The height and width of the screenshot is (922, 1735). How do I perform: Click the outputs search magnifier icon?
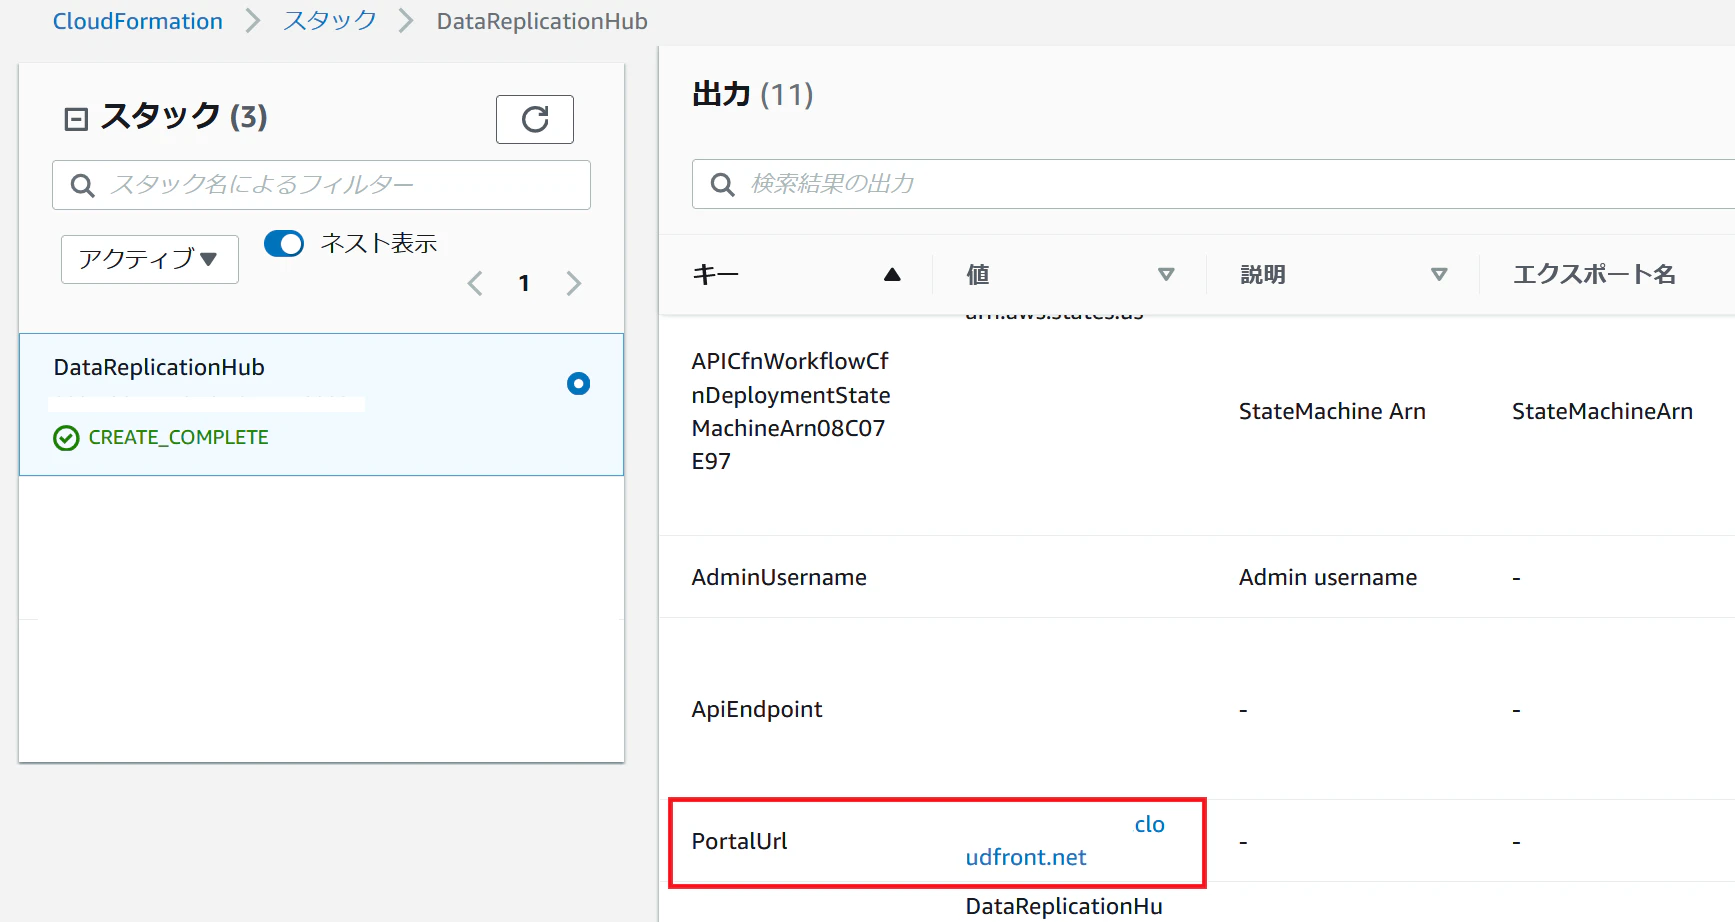(x=722, y=184)
